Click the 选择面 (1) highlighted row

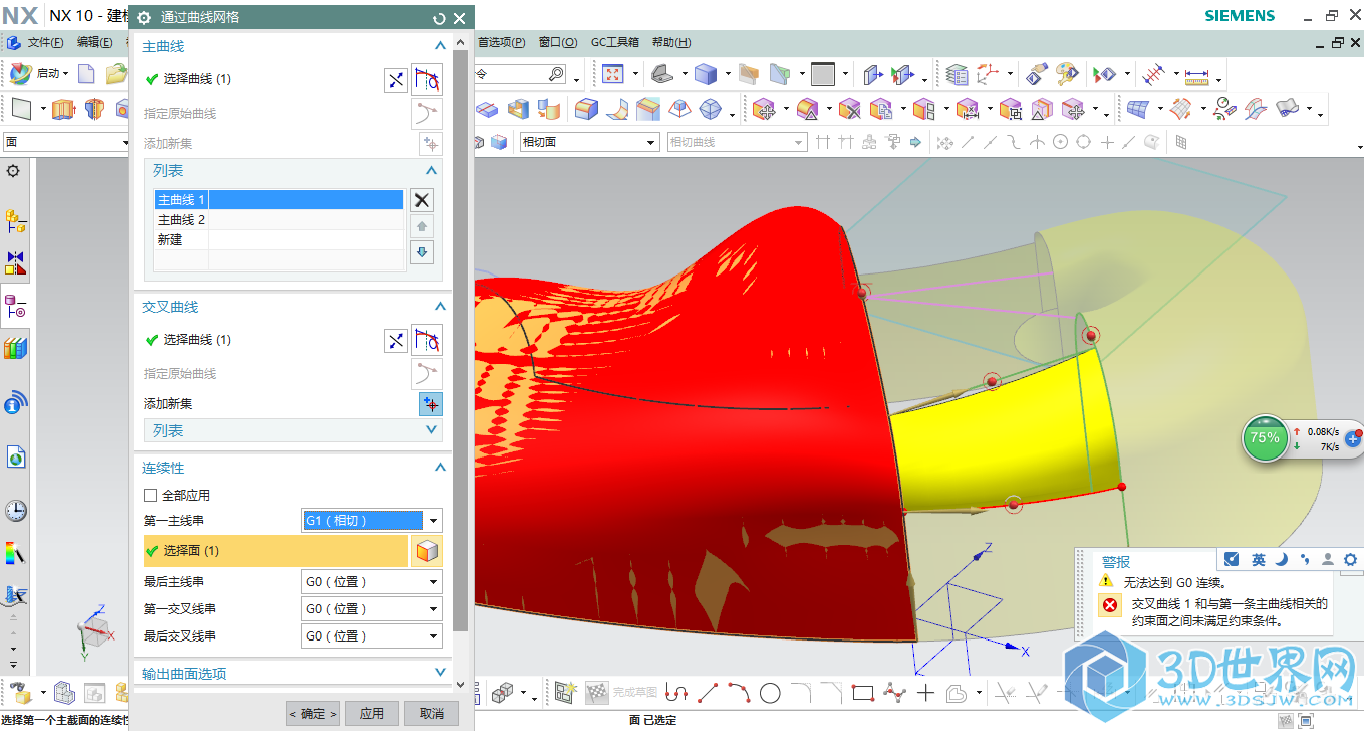276,551
